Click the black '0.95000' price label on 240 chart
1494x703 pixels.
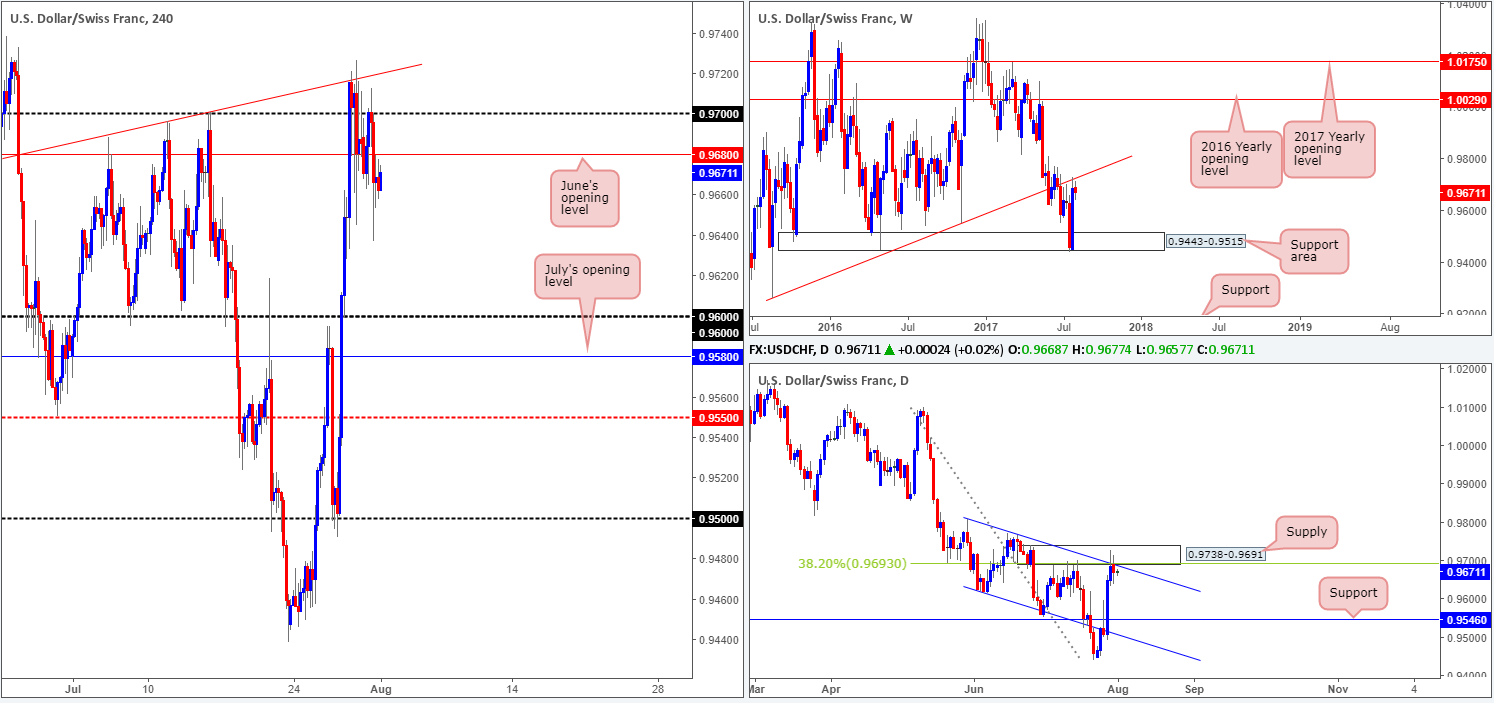(x=718, y=519)
